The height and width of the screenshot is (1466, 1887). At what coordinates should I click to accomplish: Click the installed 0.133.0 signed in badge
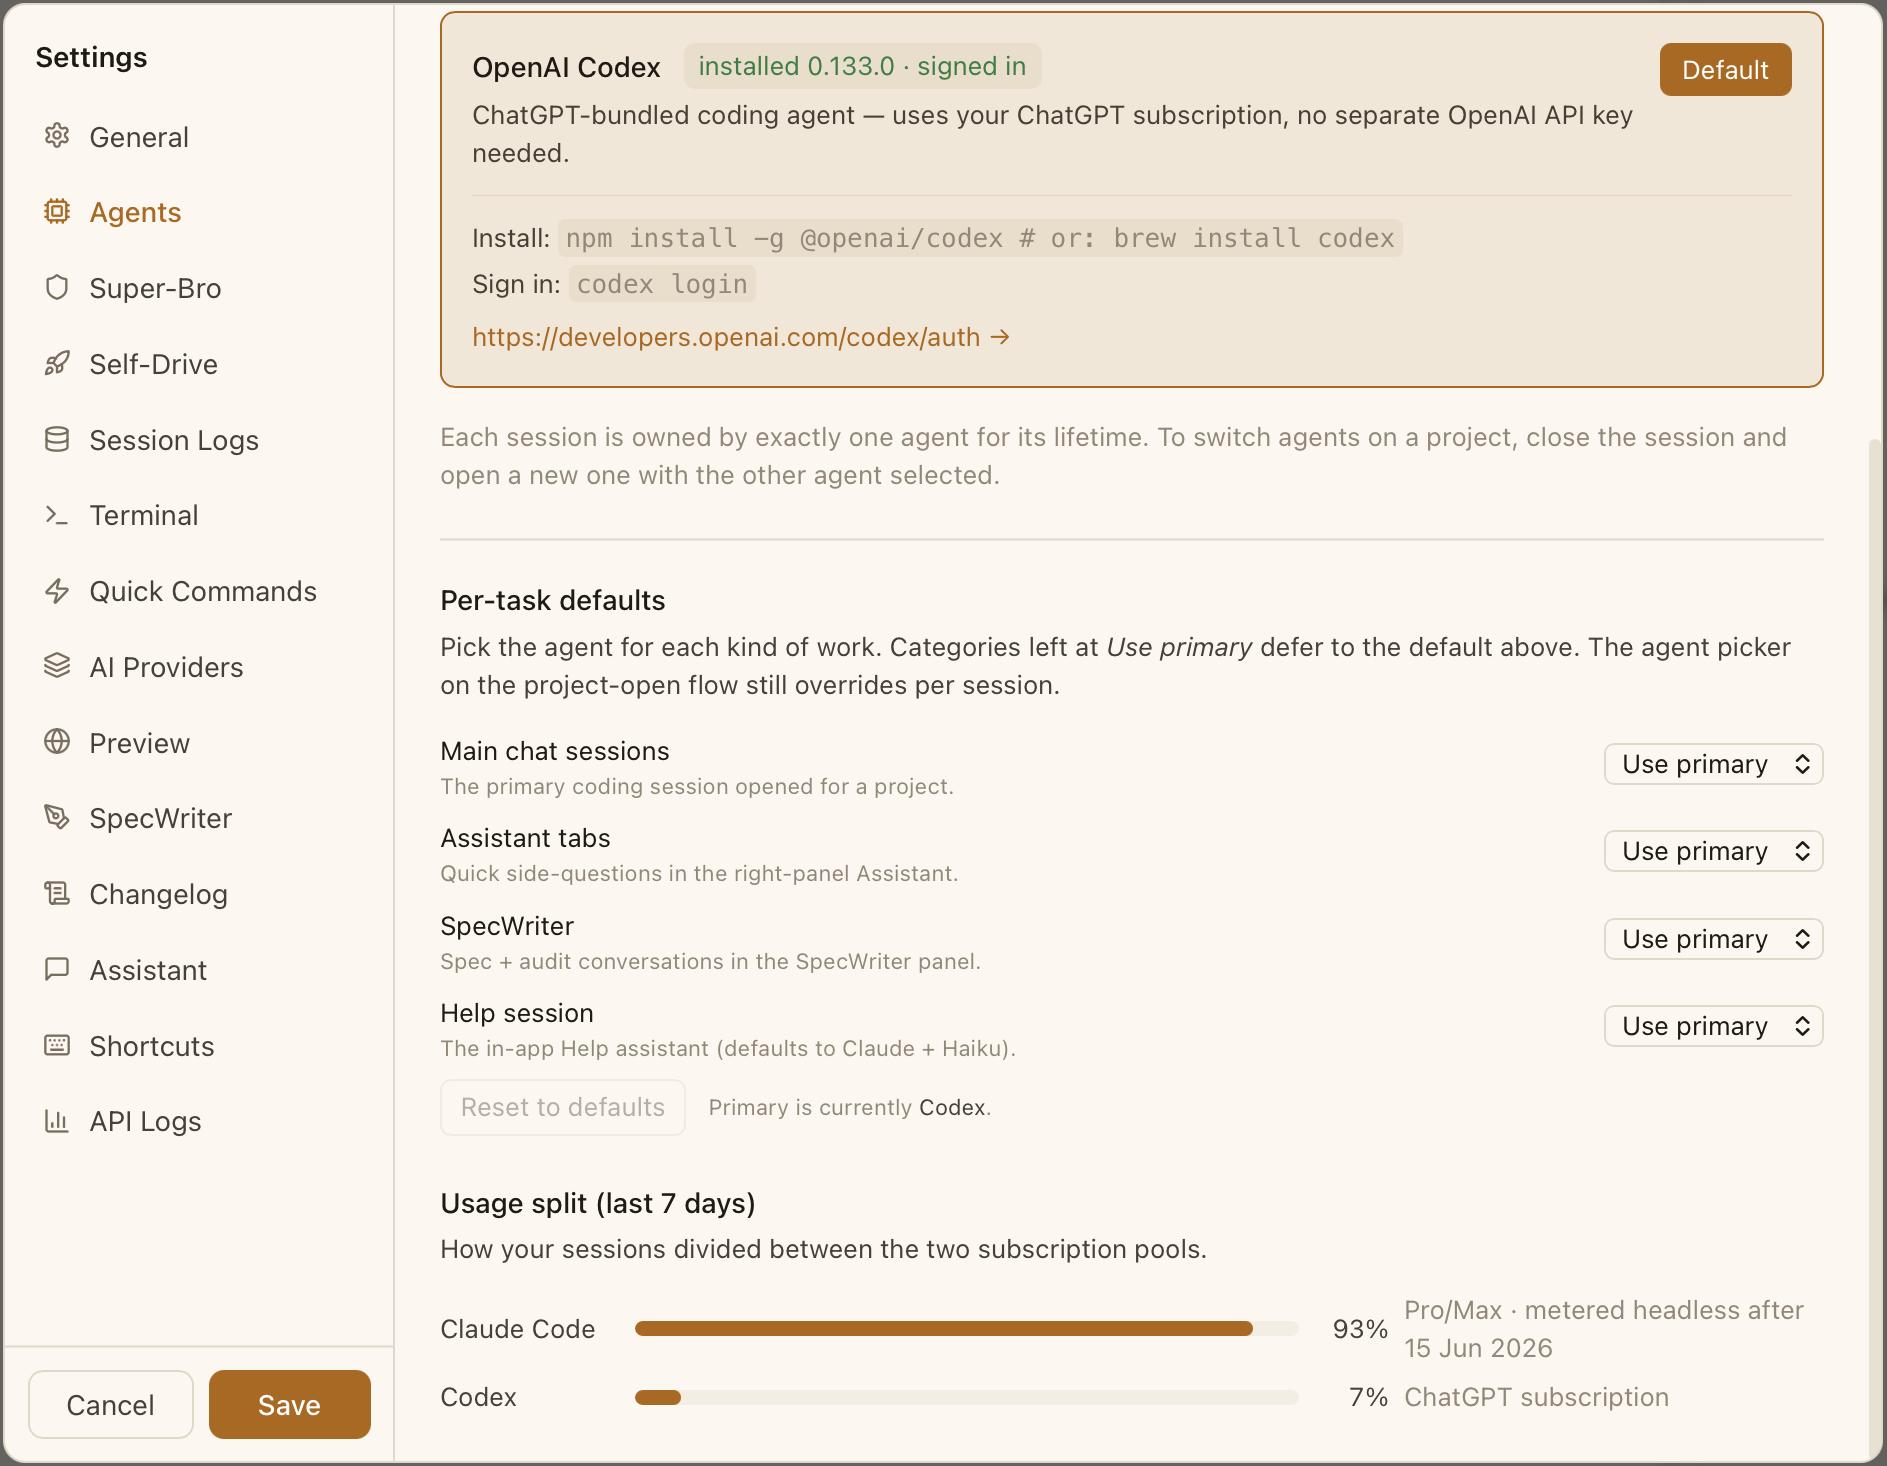(x=862, y=66)
